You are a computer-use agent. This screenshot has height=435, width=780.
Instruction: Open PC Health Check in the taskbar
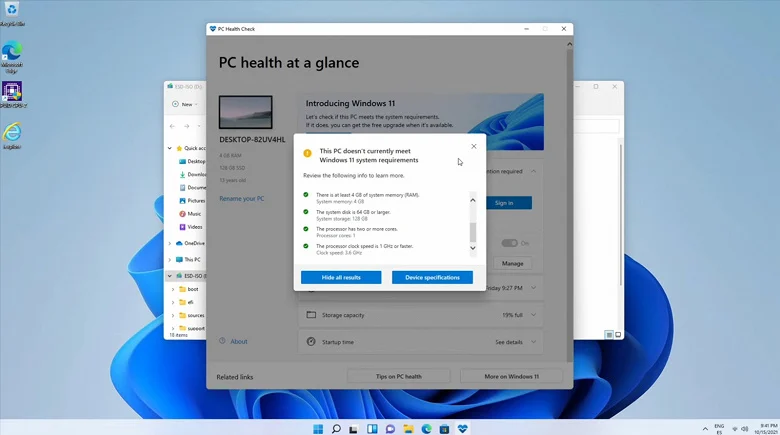tap(463, 429)
